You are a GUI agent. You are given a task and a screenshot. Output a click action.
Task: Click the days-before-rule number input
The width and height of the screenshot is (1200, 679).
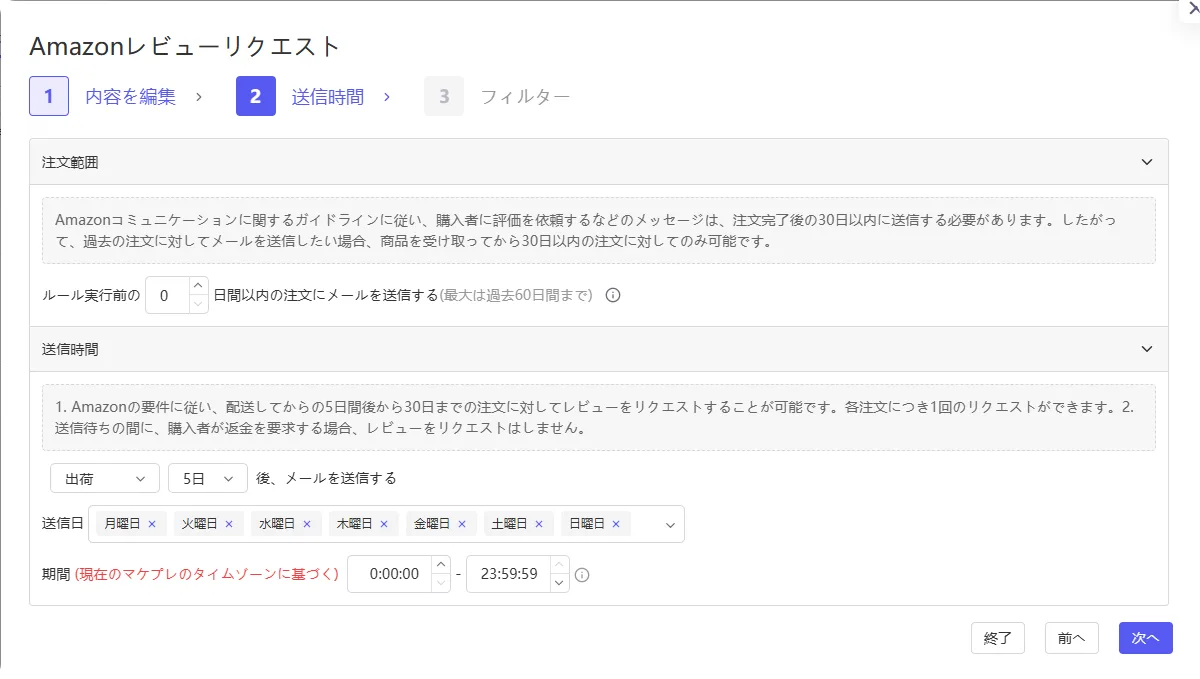(167, 296)
